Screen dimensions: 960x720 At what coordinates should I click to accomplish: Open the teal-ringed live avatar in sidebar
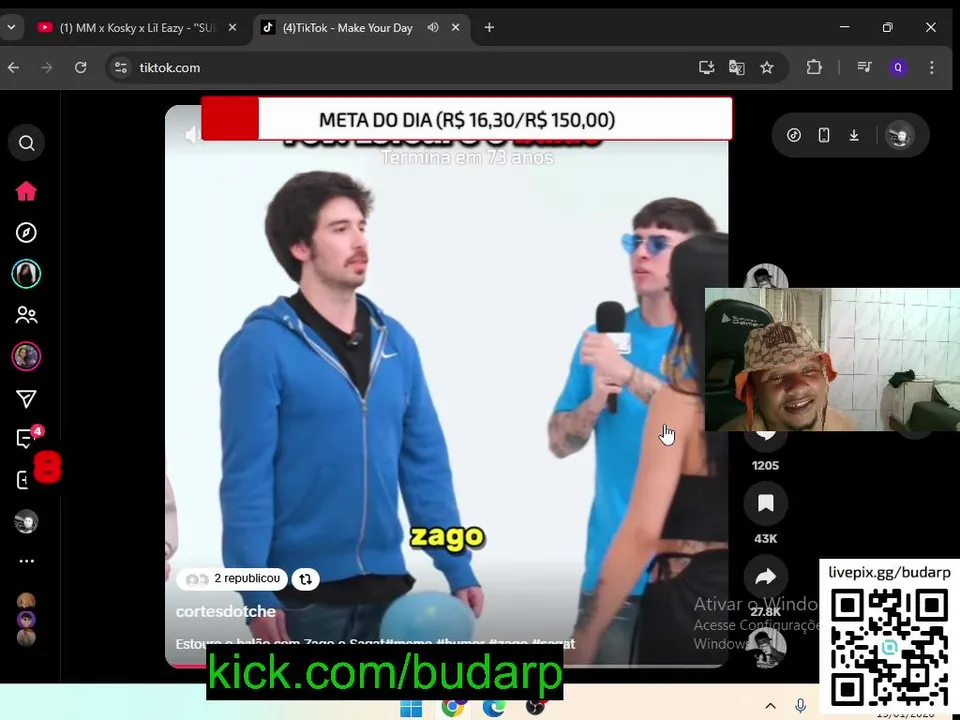[26, 274]
